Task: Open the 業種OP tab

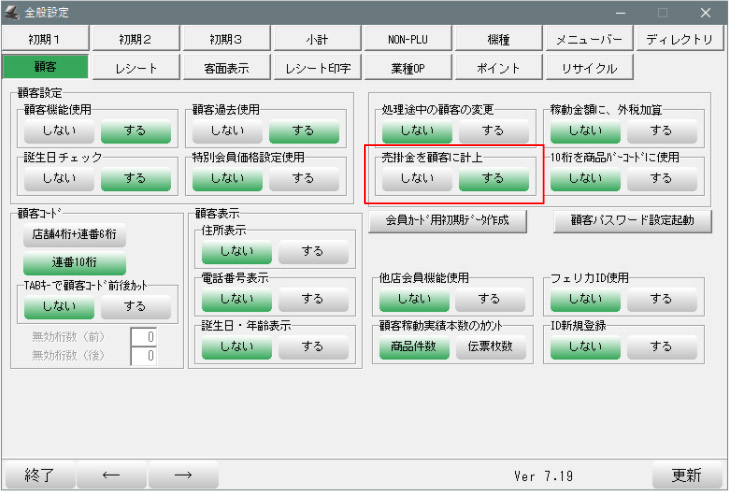Action: coord(408,69)
